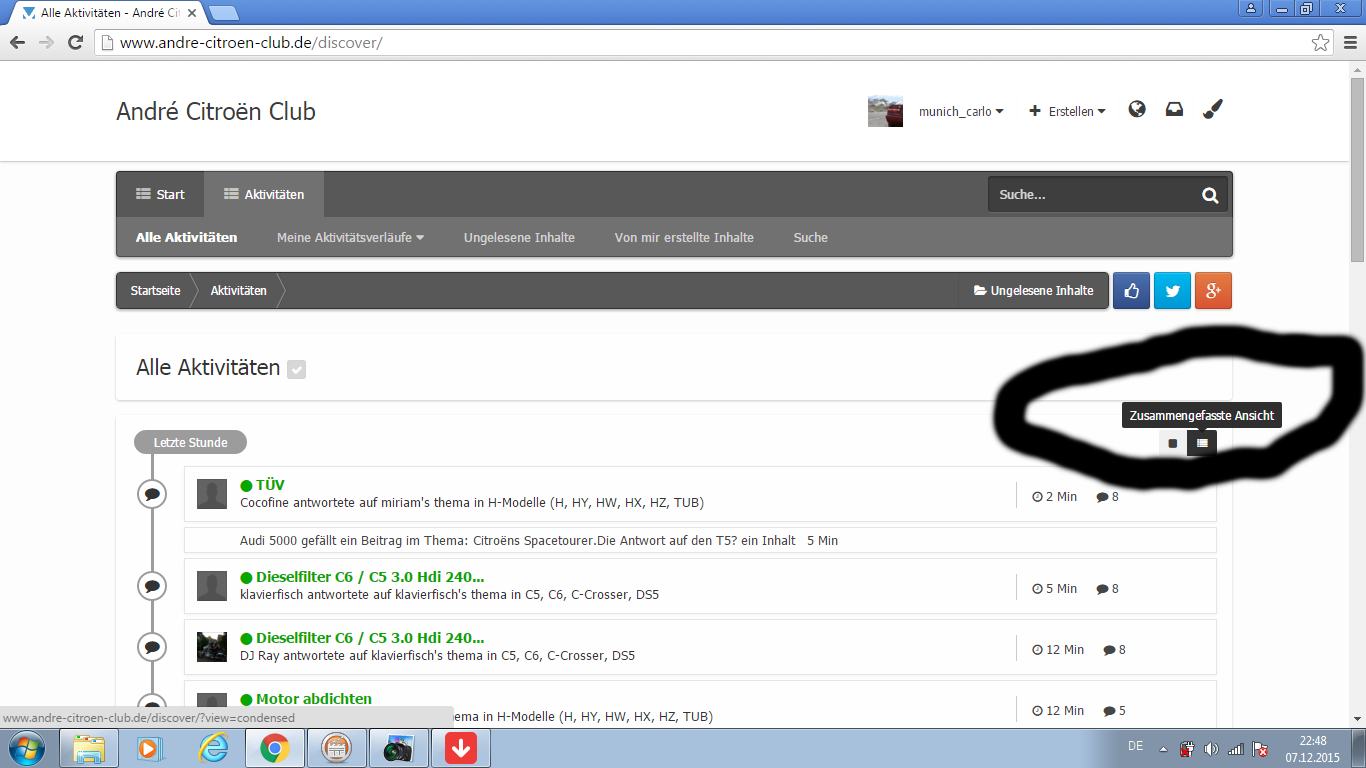Open the TÜV topic link
Screen dimensions: 1366x768
[x=270, y=485]
